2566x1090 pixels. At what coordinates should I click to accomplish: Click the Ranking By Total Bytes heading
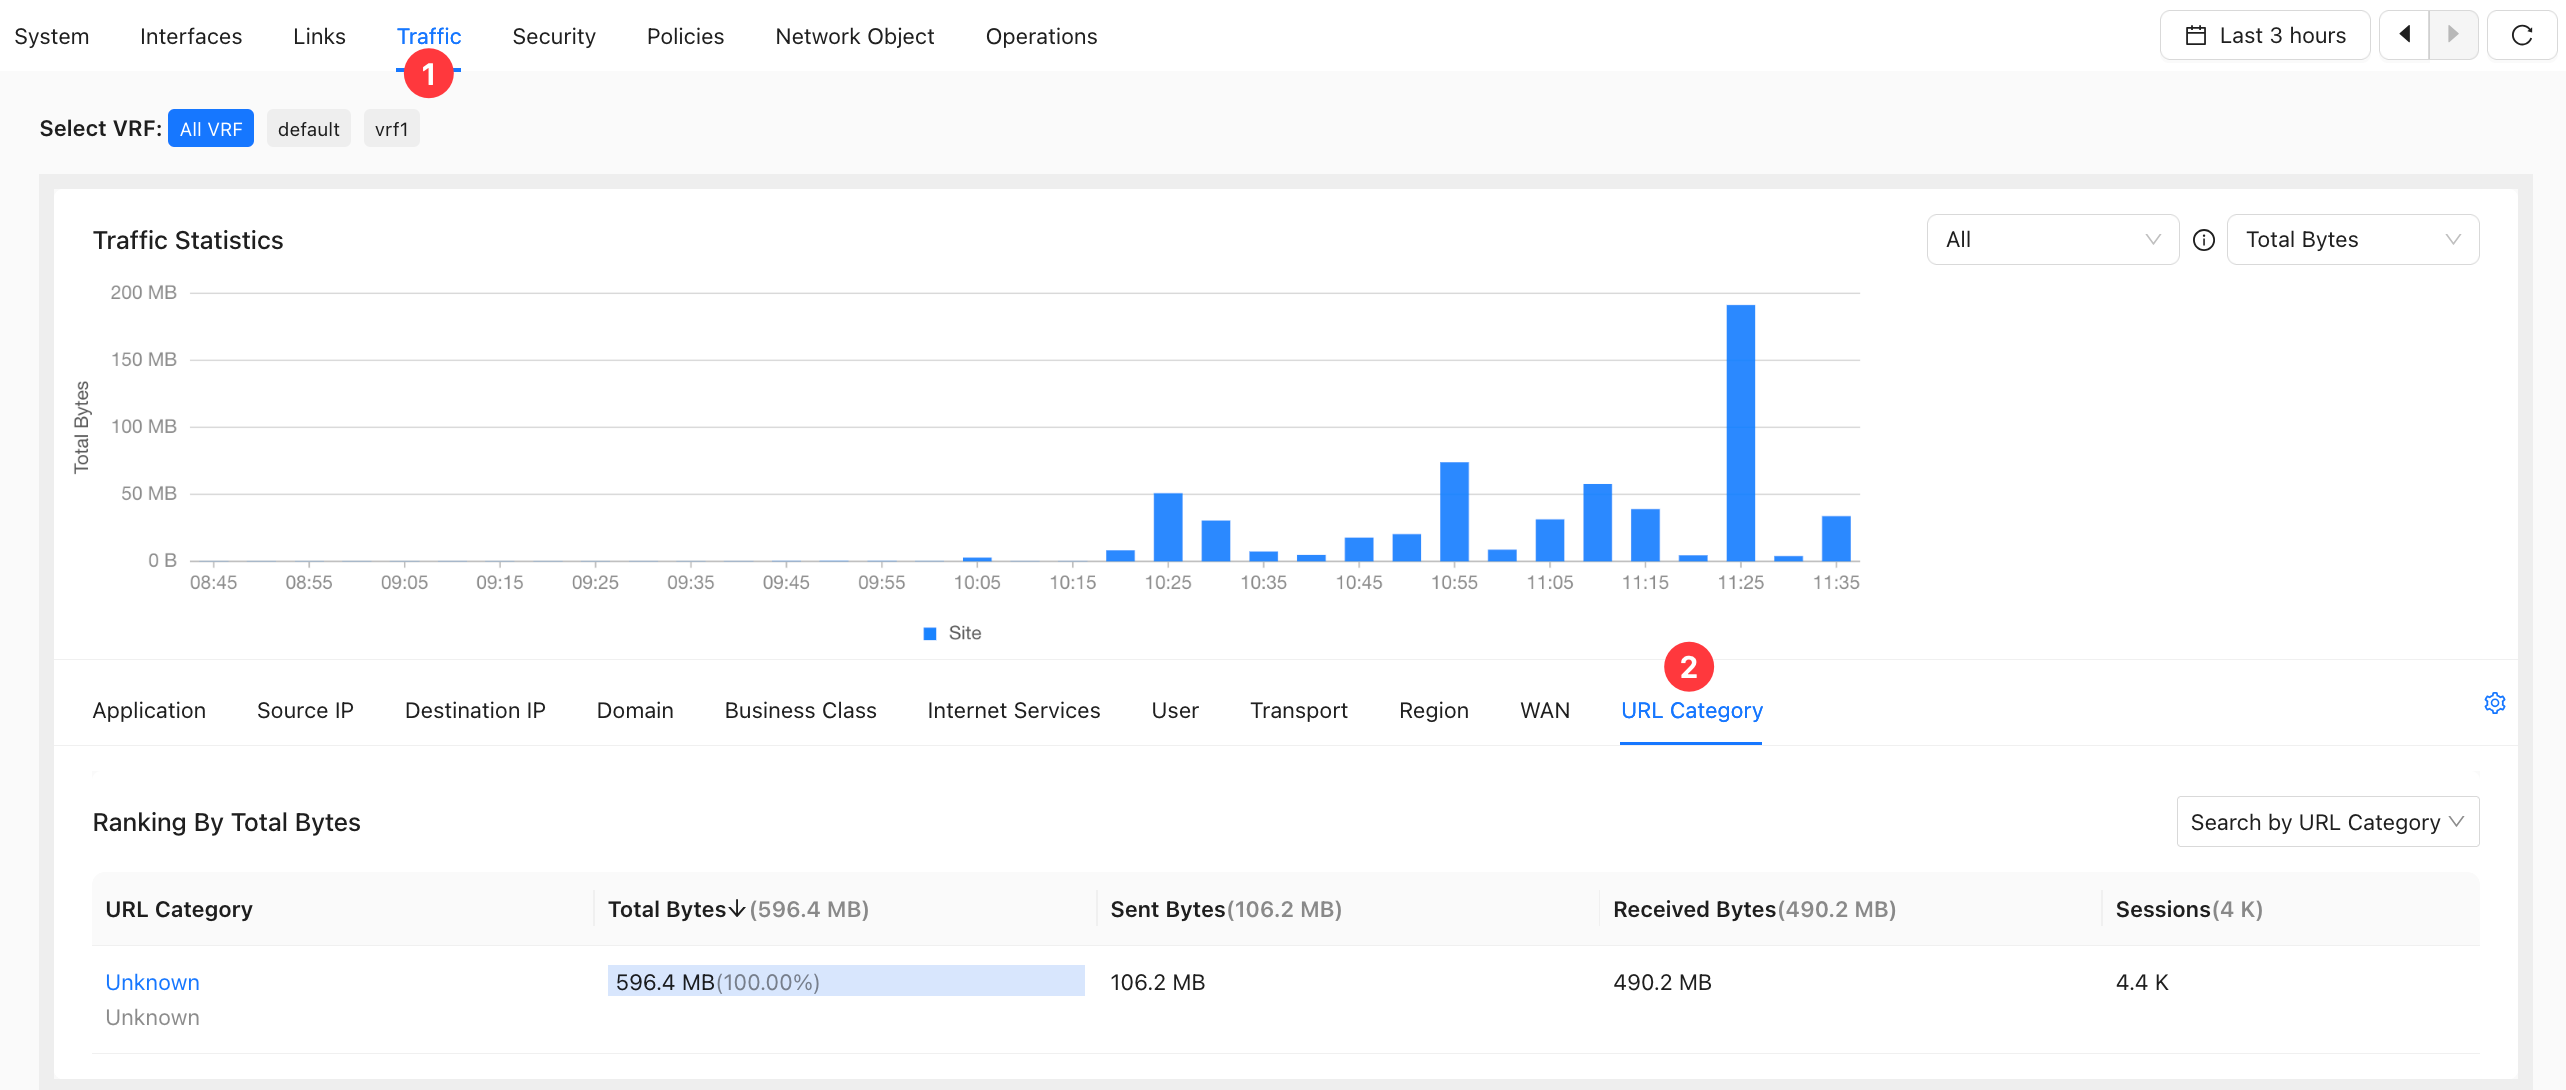(x=226, y=822)
